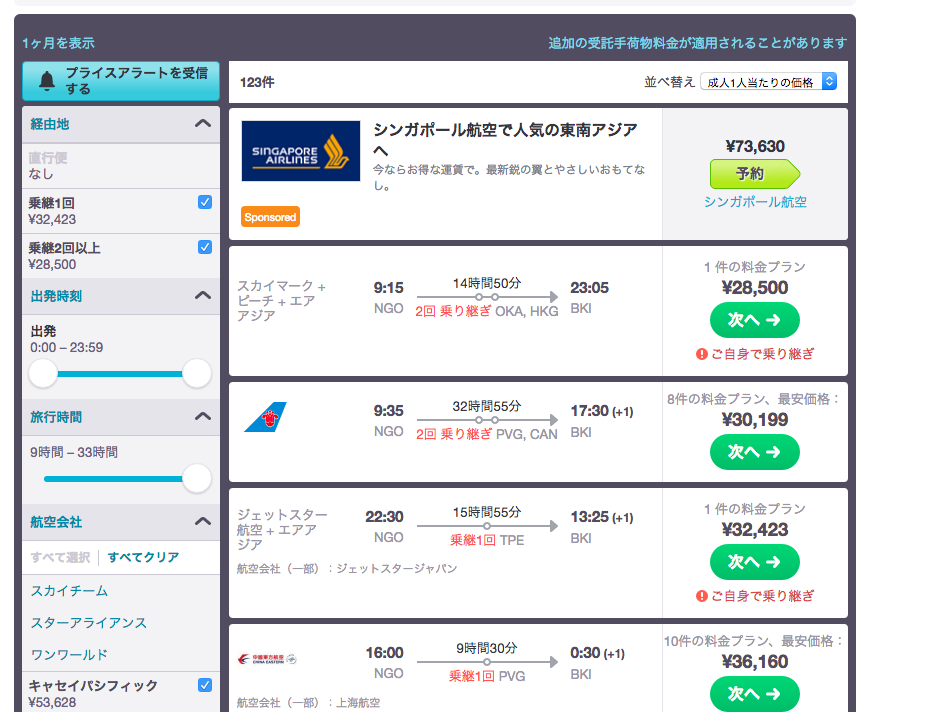
Task: Click 10件の料金プラン、最安価格 text
Action: point(754,641)
